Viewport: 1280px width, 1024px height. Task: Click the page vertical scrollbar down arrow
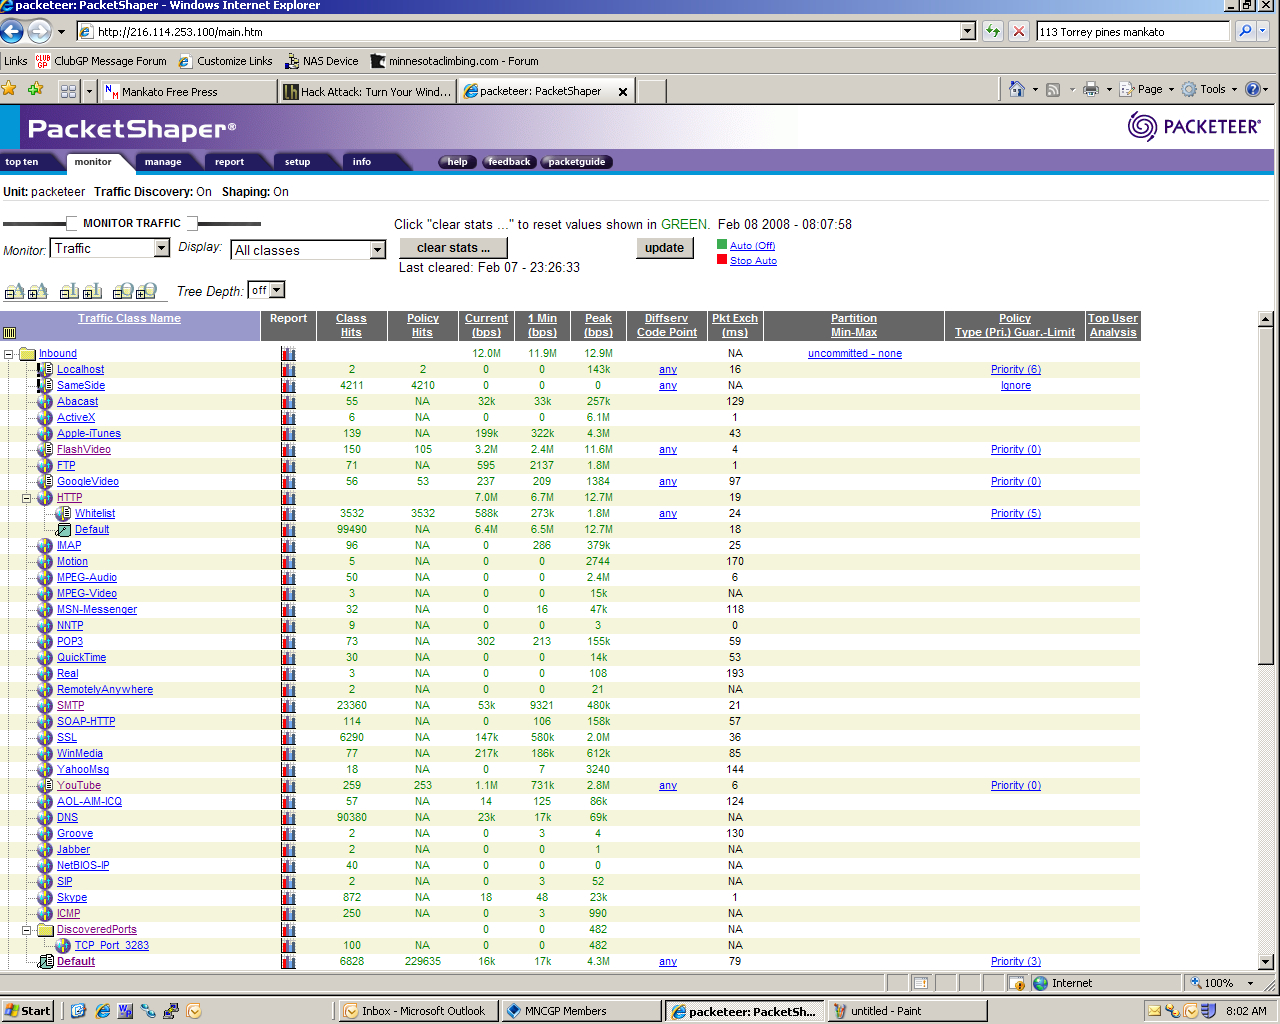click(1265, 962)
